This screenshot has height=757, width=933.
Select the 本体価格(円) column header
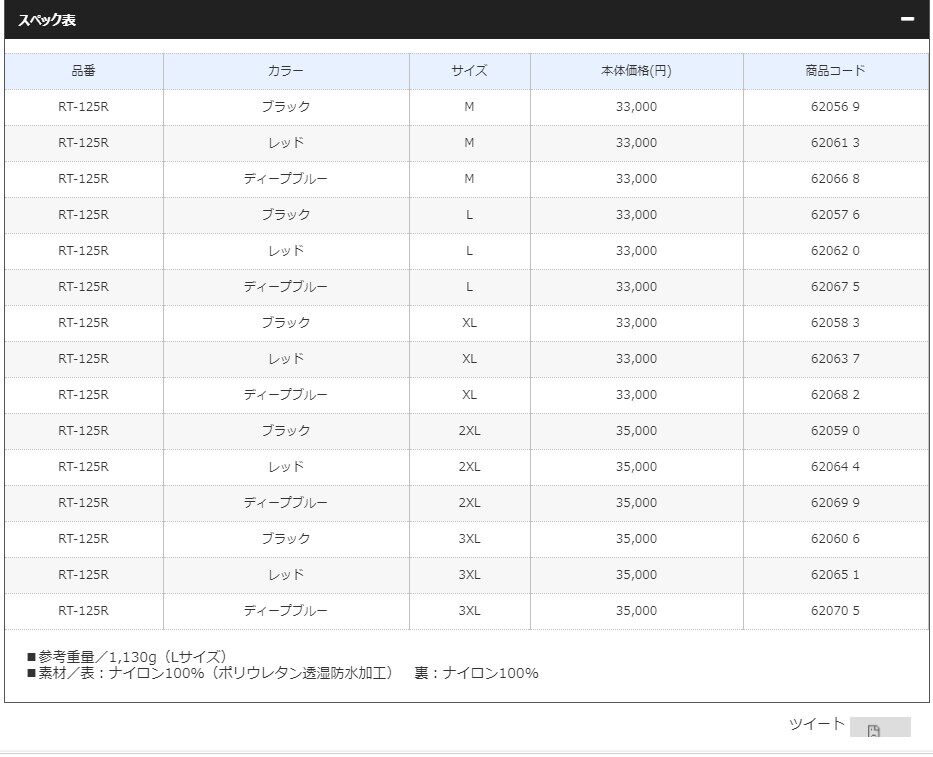tap(637, 71)
